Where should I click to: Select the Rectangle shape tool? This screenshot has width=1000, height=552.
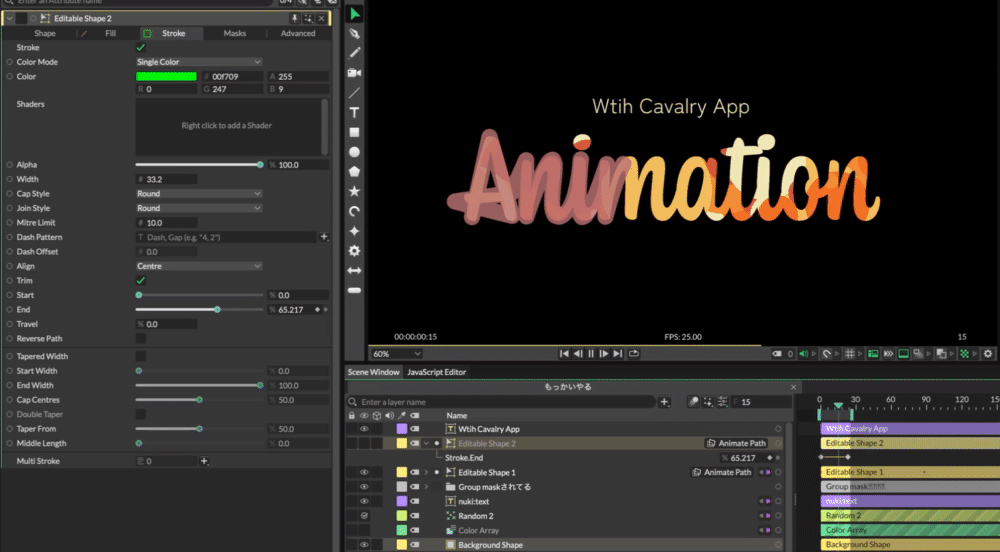click(x=355, y=132)
